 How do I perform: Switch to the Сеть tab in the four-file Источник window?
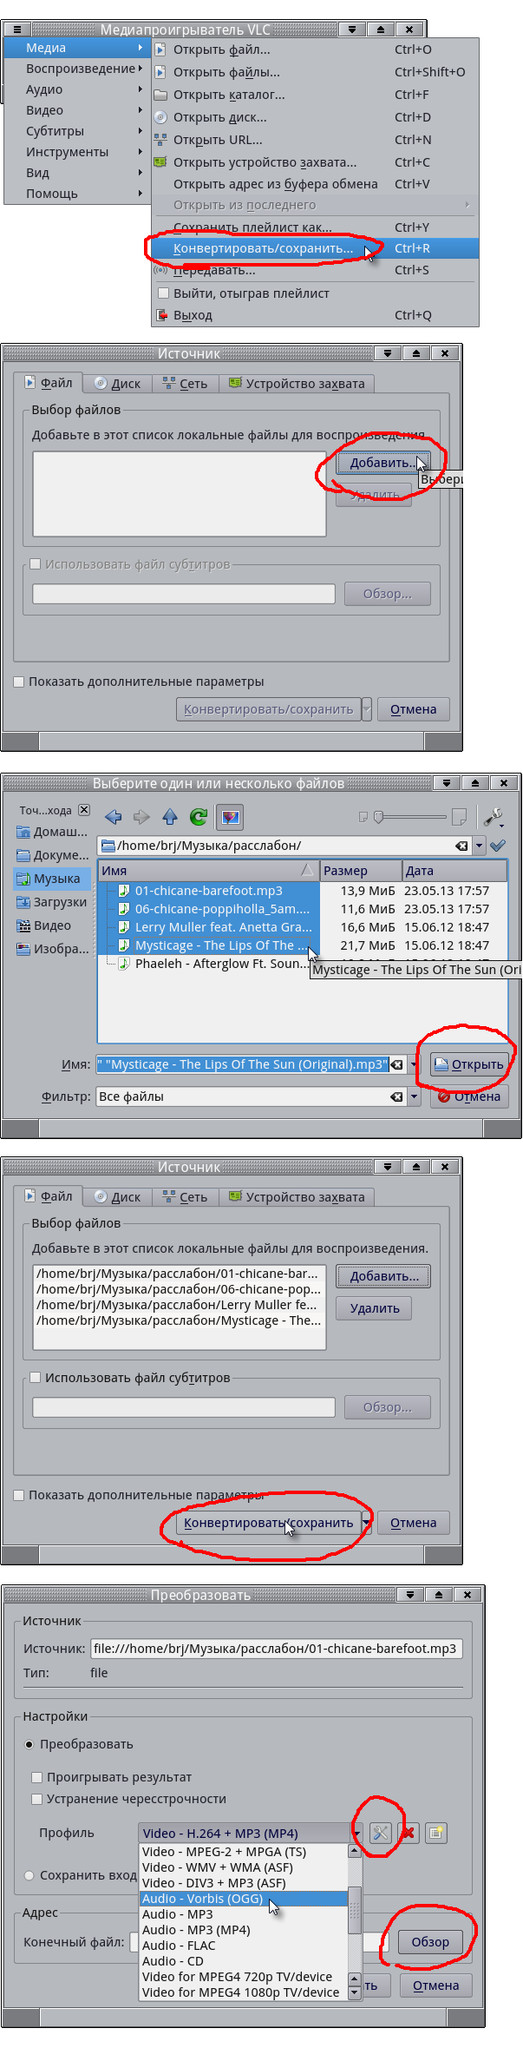tap(185, 1197)
